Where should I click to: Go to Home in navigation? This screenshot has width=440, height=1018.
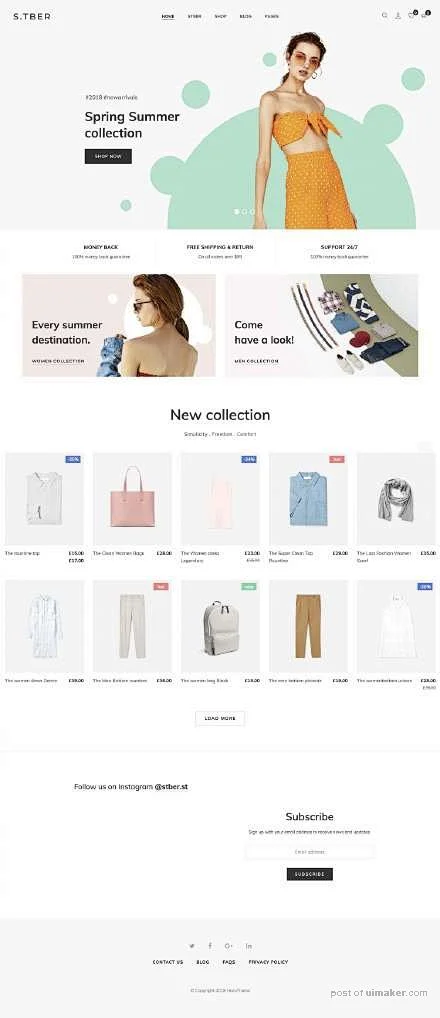(168, 16)
